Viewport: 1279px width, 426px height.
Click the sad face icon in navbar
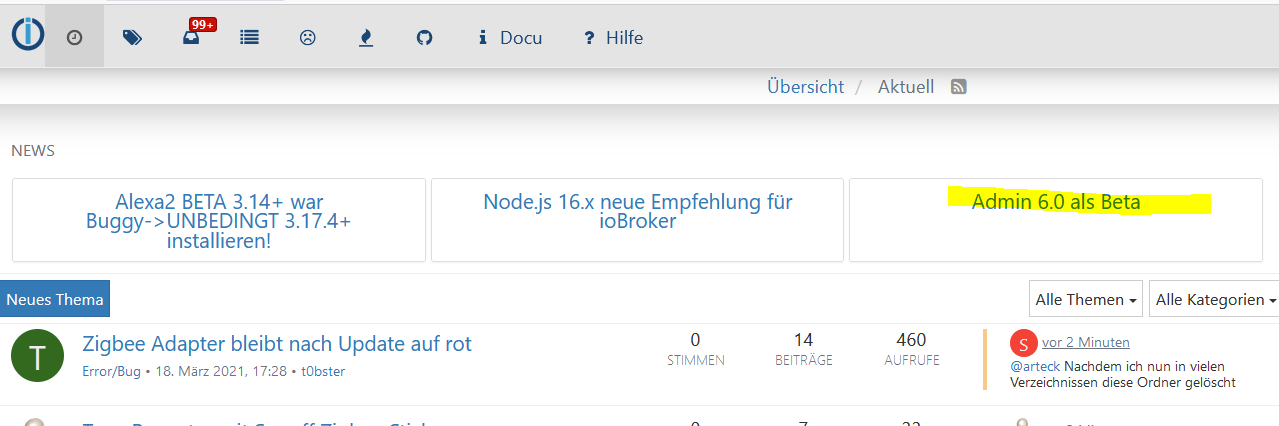click(308, 37)
